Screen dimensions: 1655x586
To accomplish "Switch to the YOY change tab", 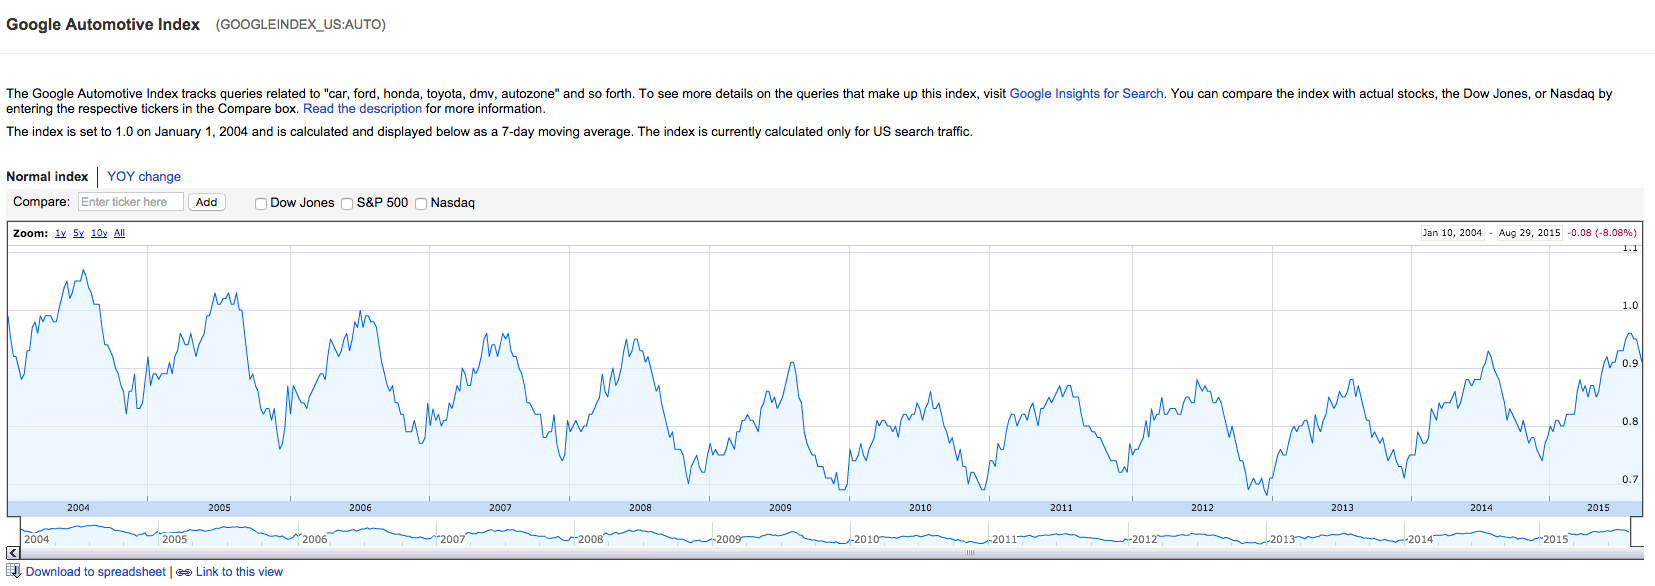I will pos(144,176).
